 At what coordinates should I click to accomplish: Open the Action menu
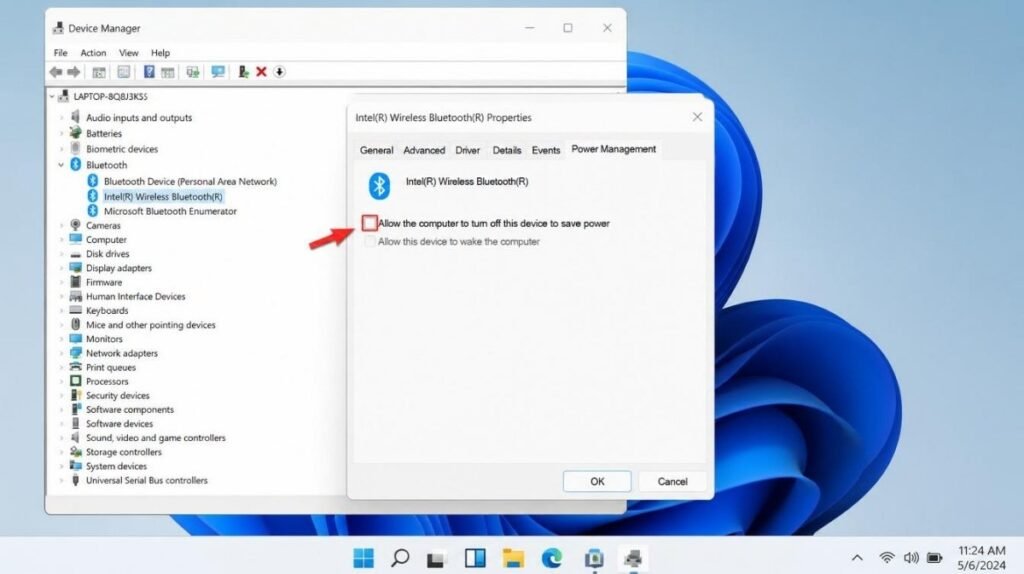tap(93, 53)
